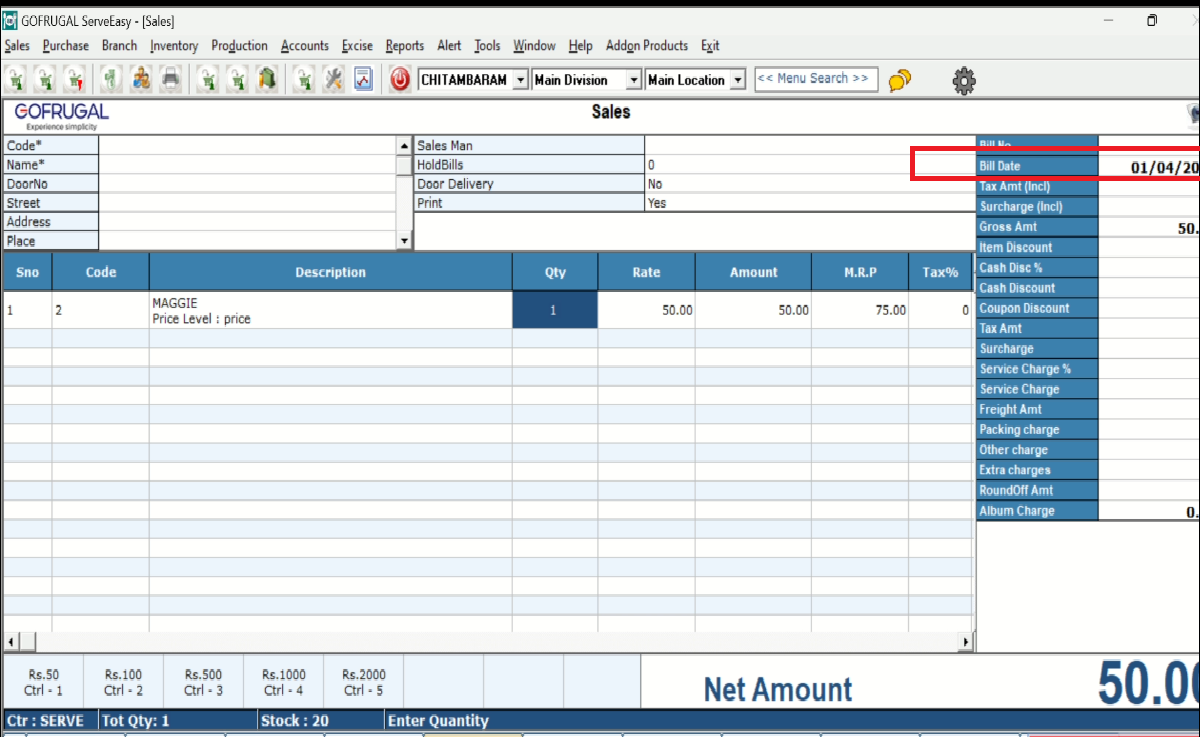The image size is (1200, 755).
Task: Click the Service Charge % label row
Action: coord(1037,369)
